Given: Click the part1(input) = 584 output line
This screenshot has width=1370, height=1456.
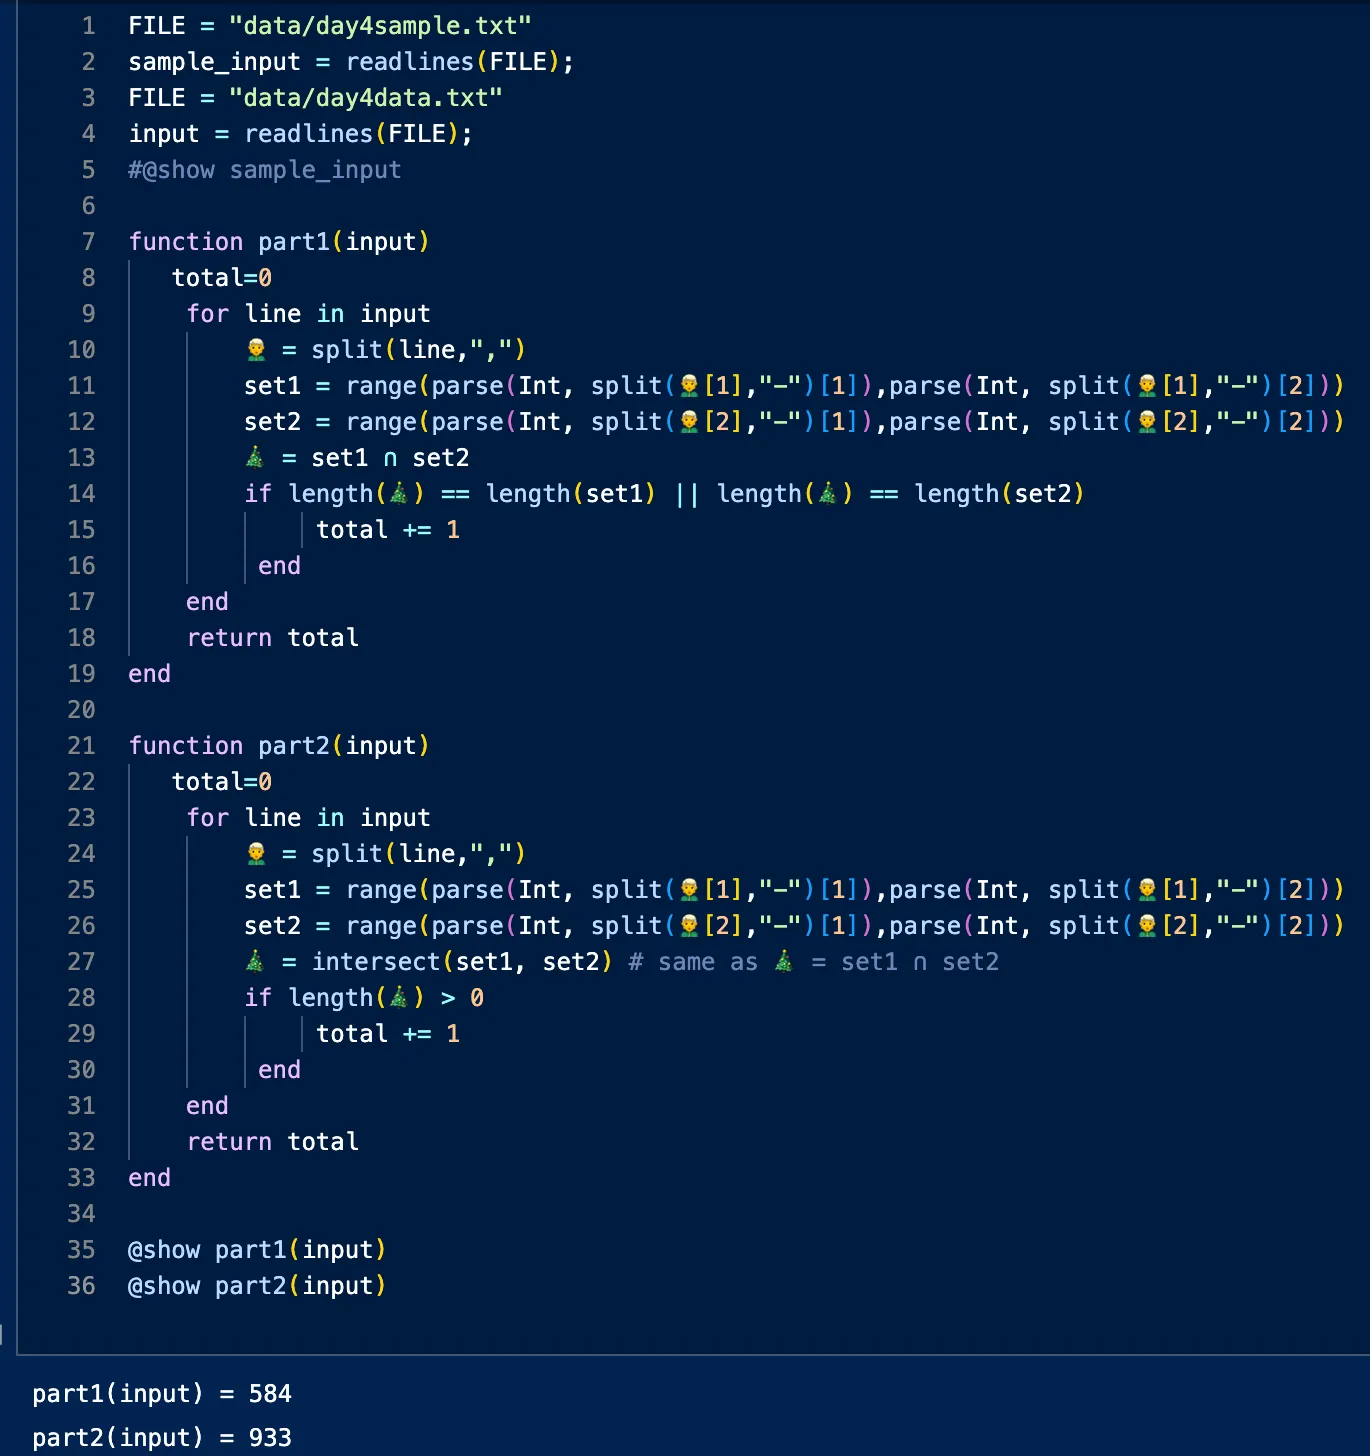Looking at the screenshot, I should click(162, 1393).
